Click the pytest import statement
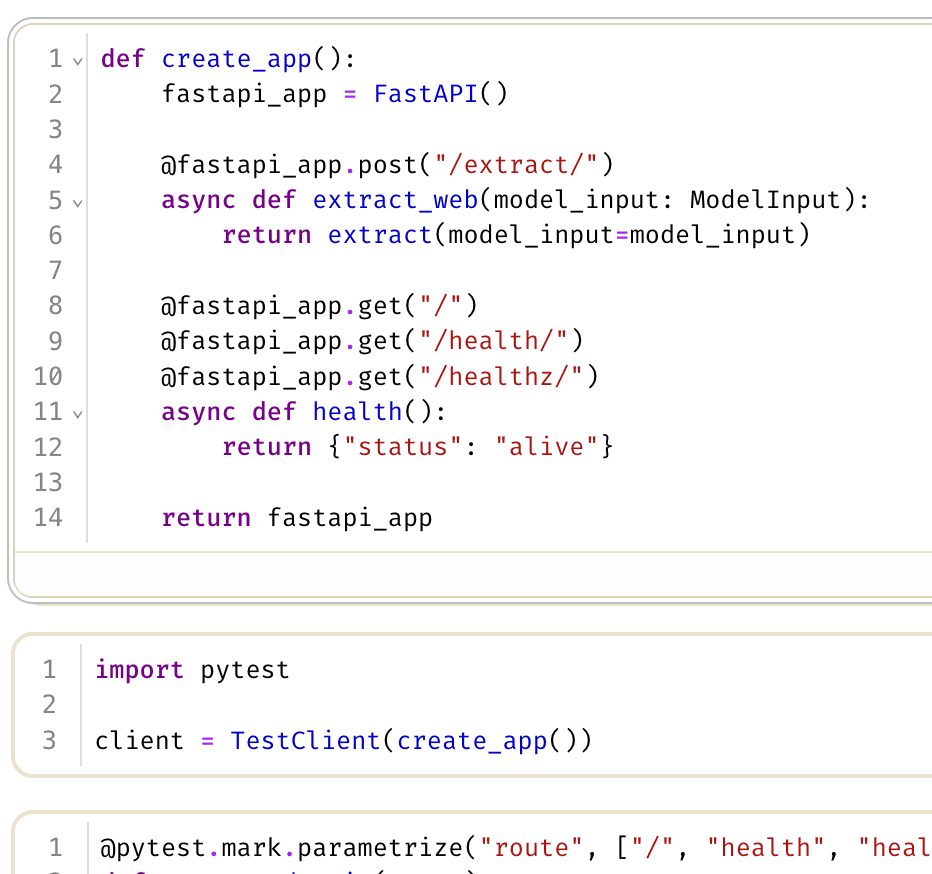 (190, 670)
